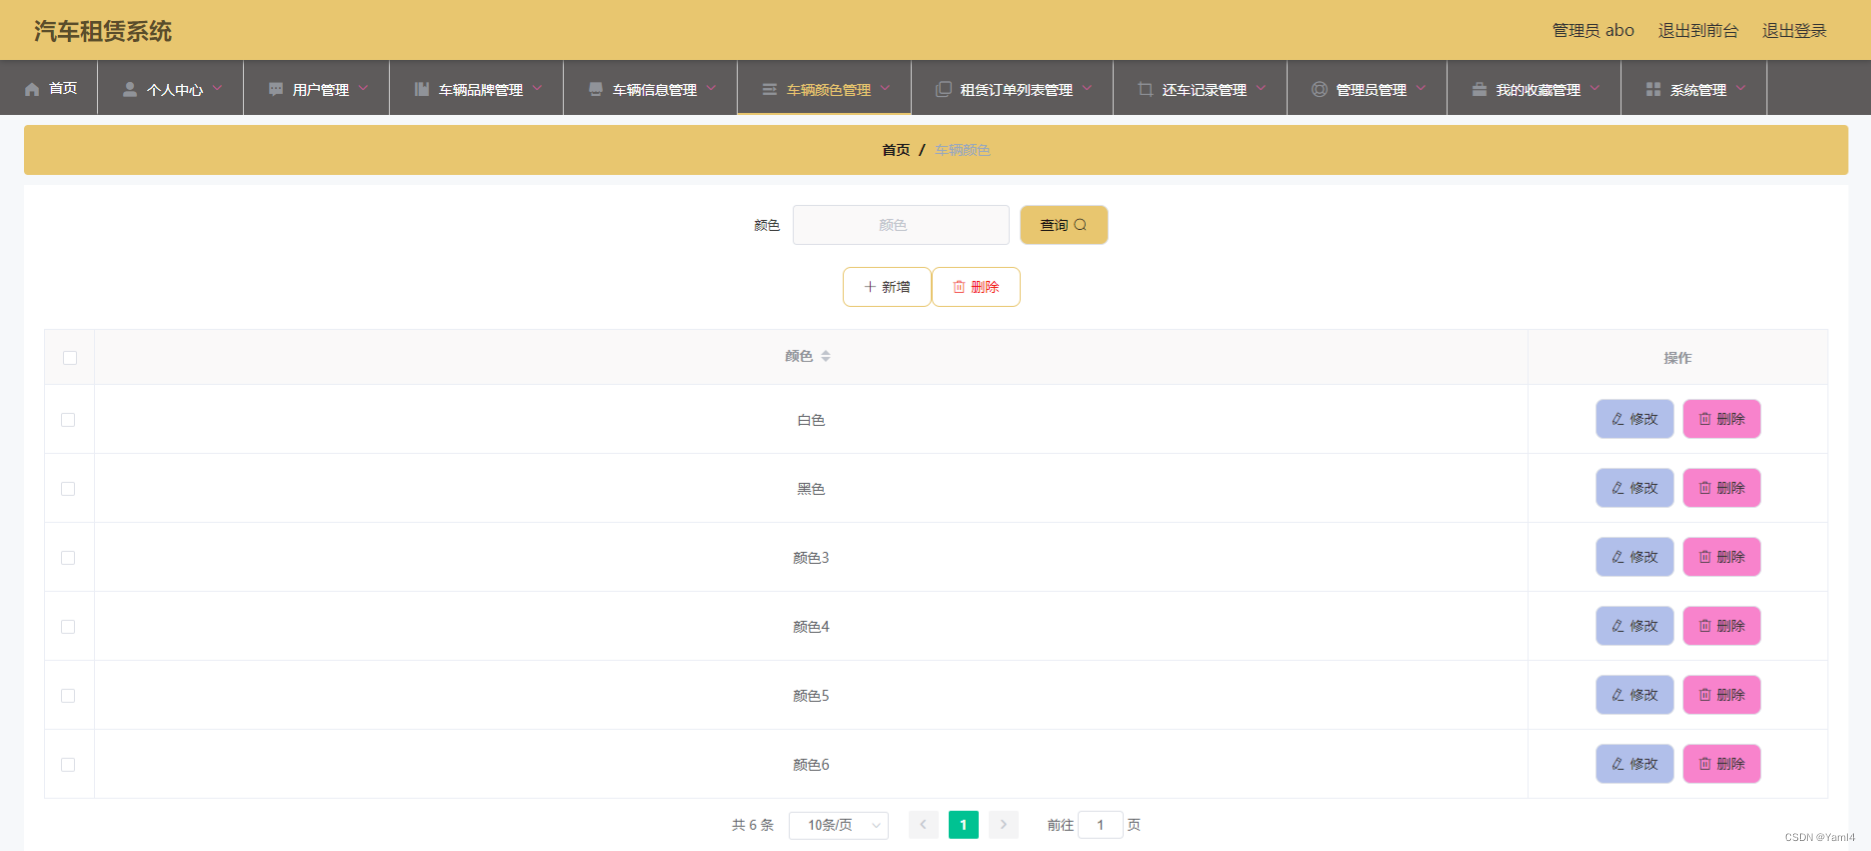Click the sort arrows in 颜色 column header
This screenshot has height=851, width=1871.
[x=826, y=356]
